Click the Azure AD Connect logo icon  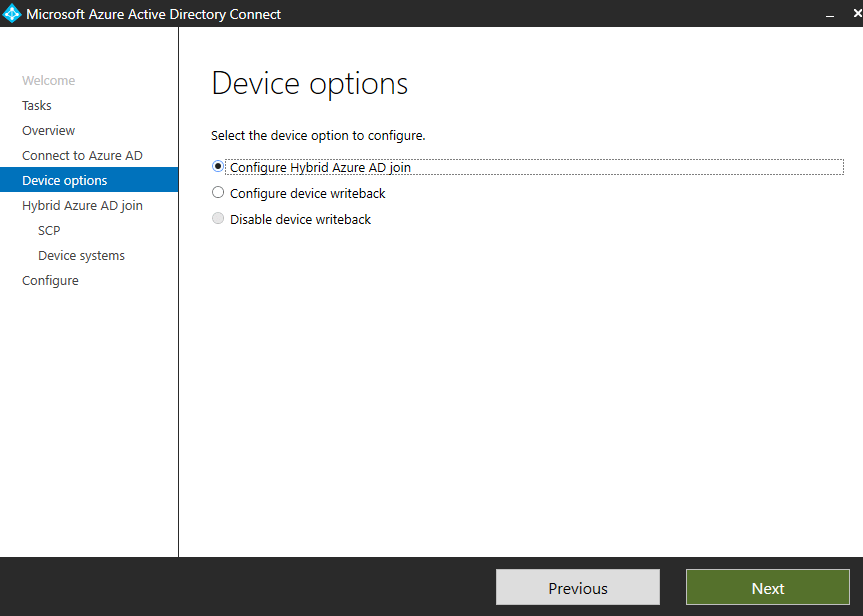(12, 14)
